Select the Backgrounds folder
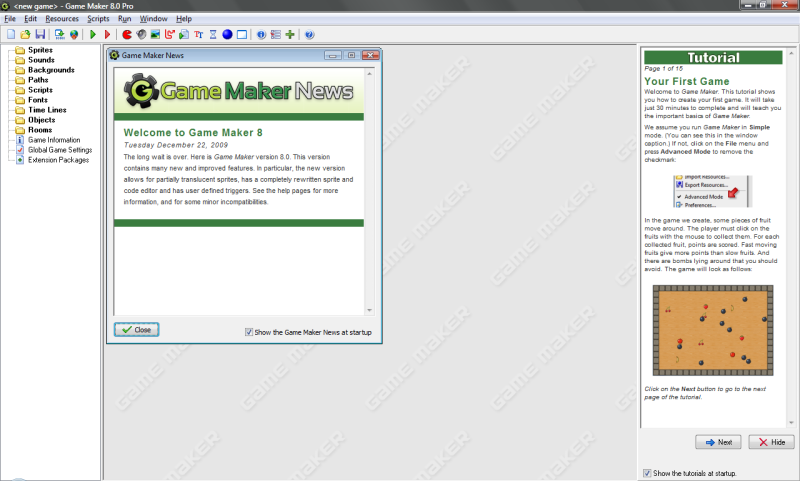Image resolution: width=800 pixels, height=481 pixels. (51, 70)
